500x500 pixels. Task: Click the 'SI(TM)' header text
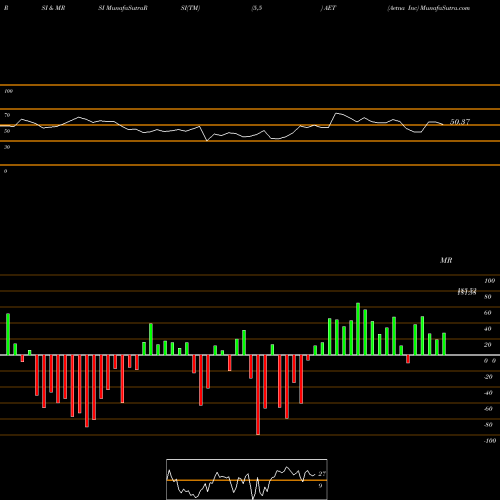pos(190,8)
